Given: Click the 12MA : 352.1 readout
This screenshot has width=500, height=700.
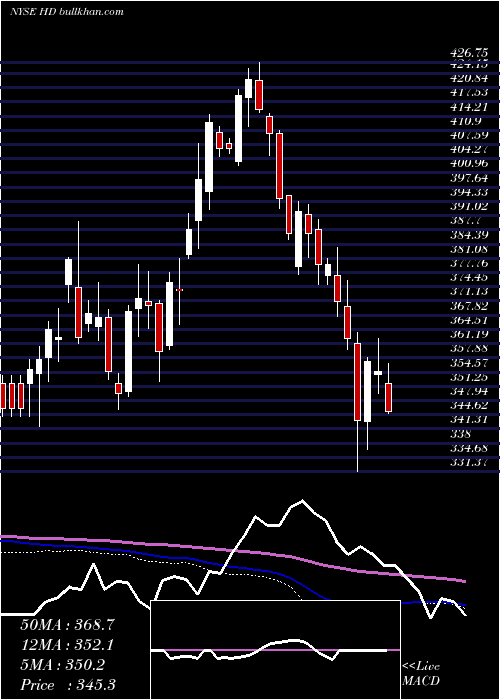Looking at the screenshot, I should point(68,645).
